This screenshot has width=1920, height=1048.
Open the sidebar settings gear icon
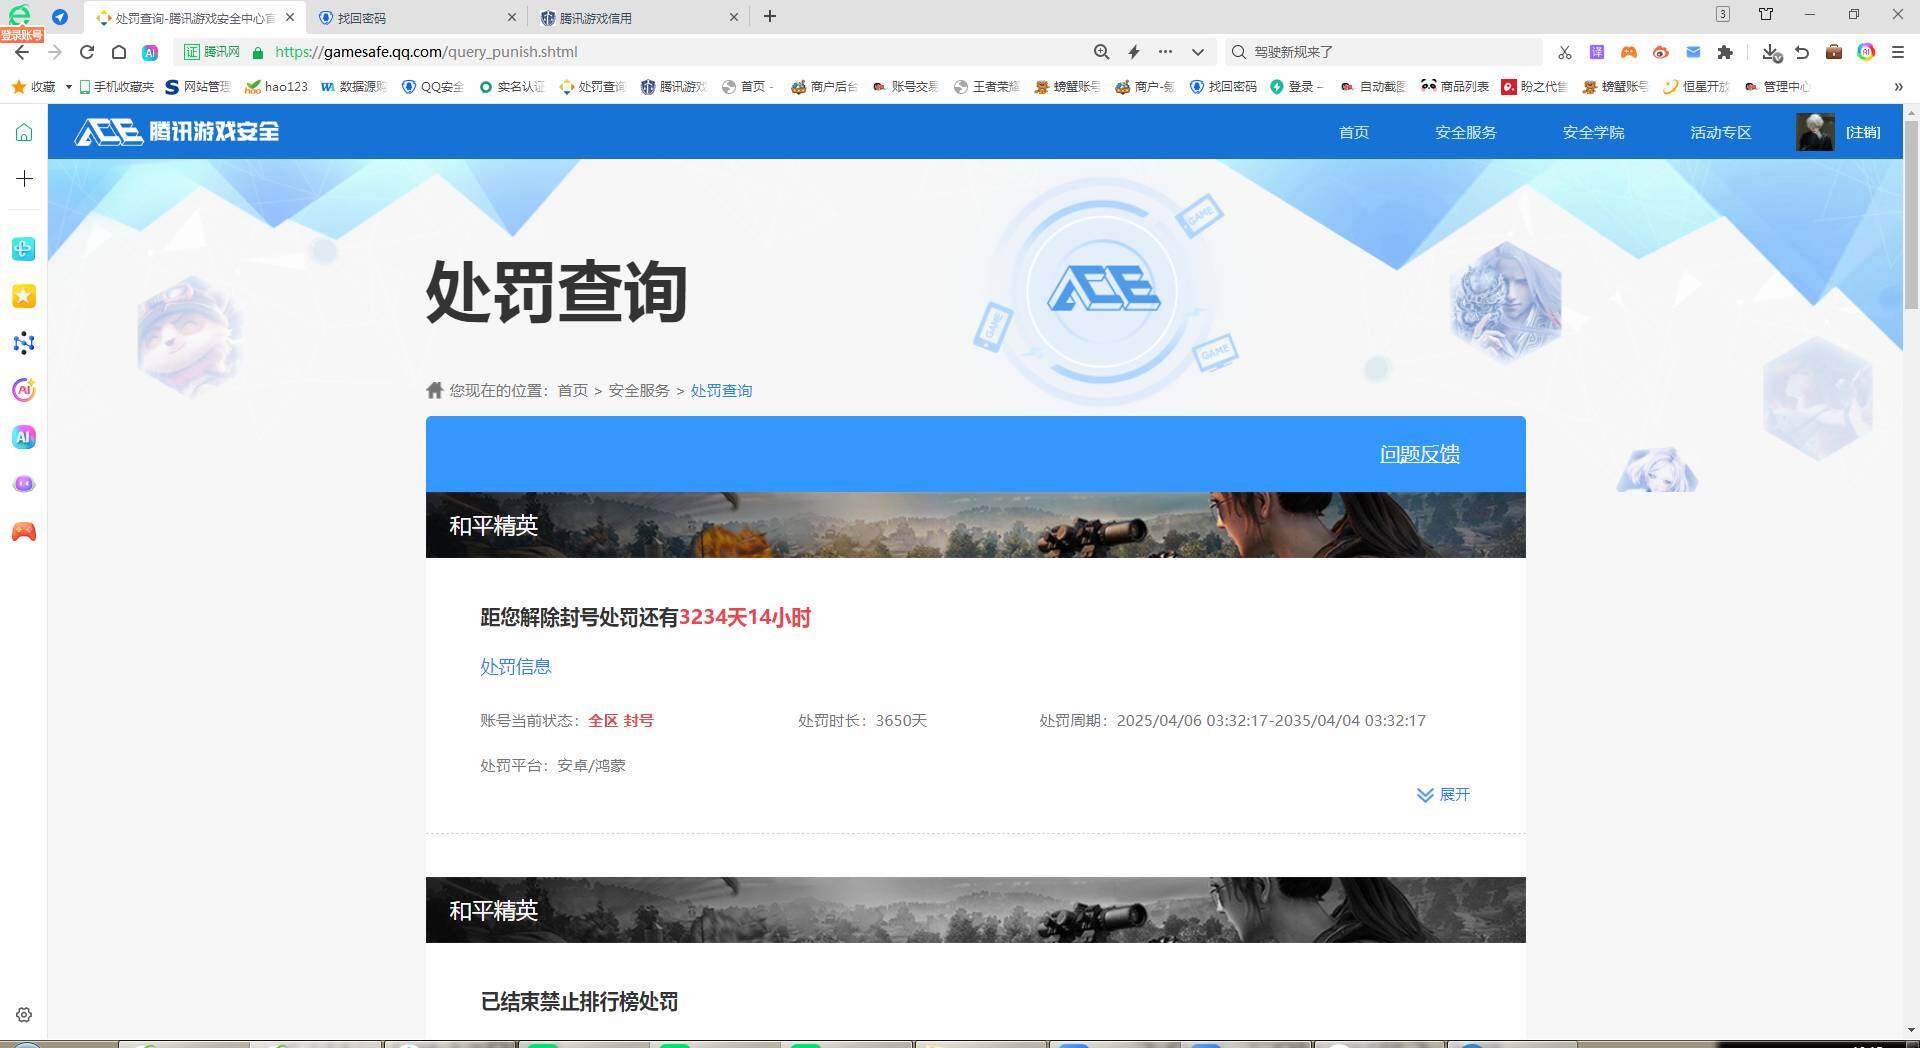click(24, 1015)
